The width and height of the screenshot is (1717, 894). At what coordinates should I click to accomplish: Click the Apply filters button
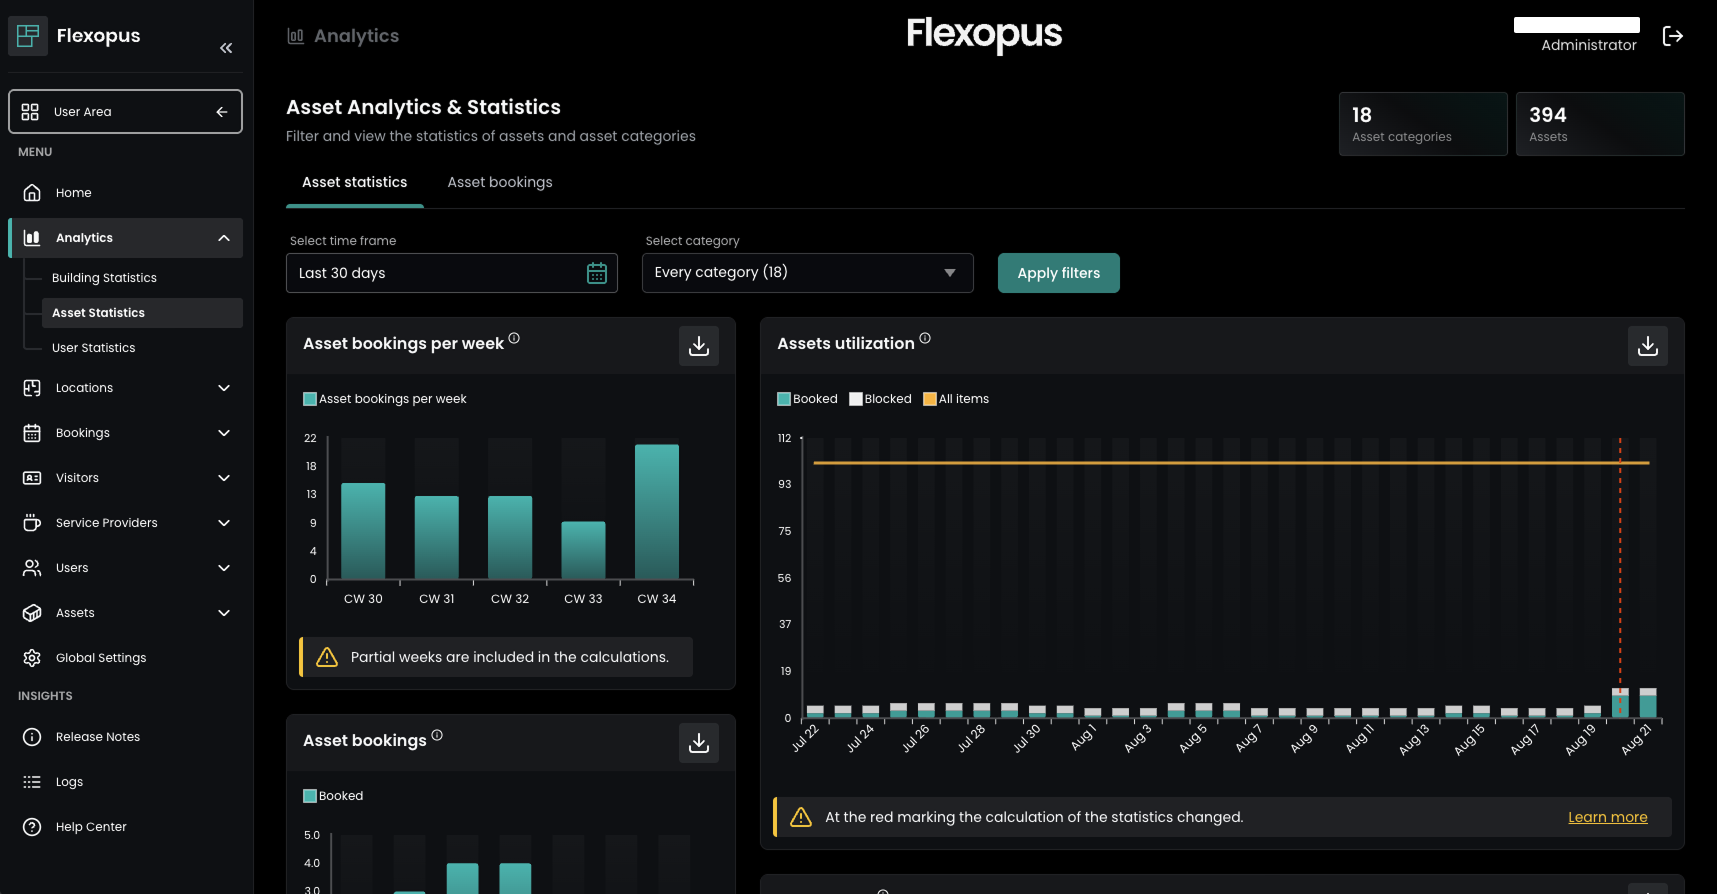pyautogui.click(x=1058, y=273)
